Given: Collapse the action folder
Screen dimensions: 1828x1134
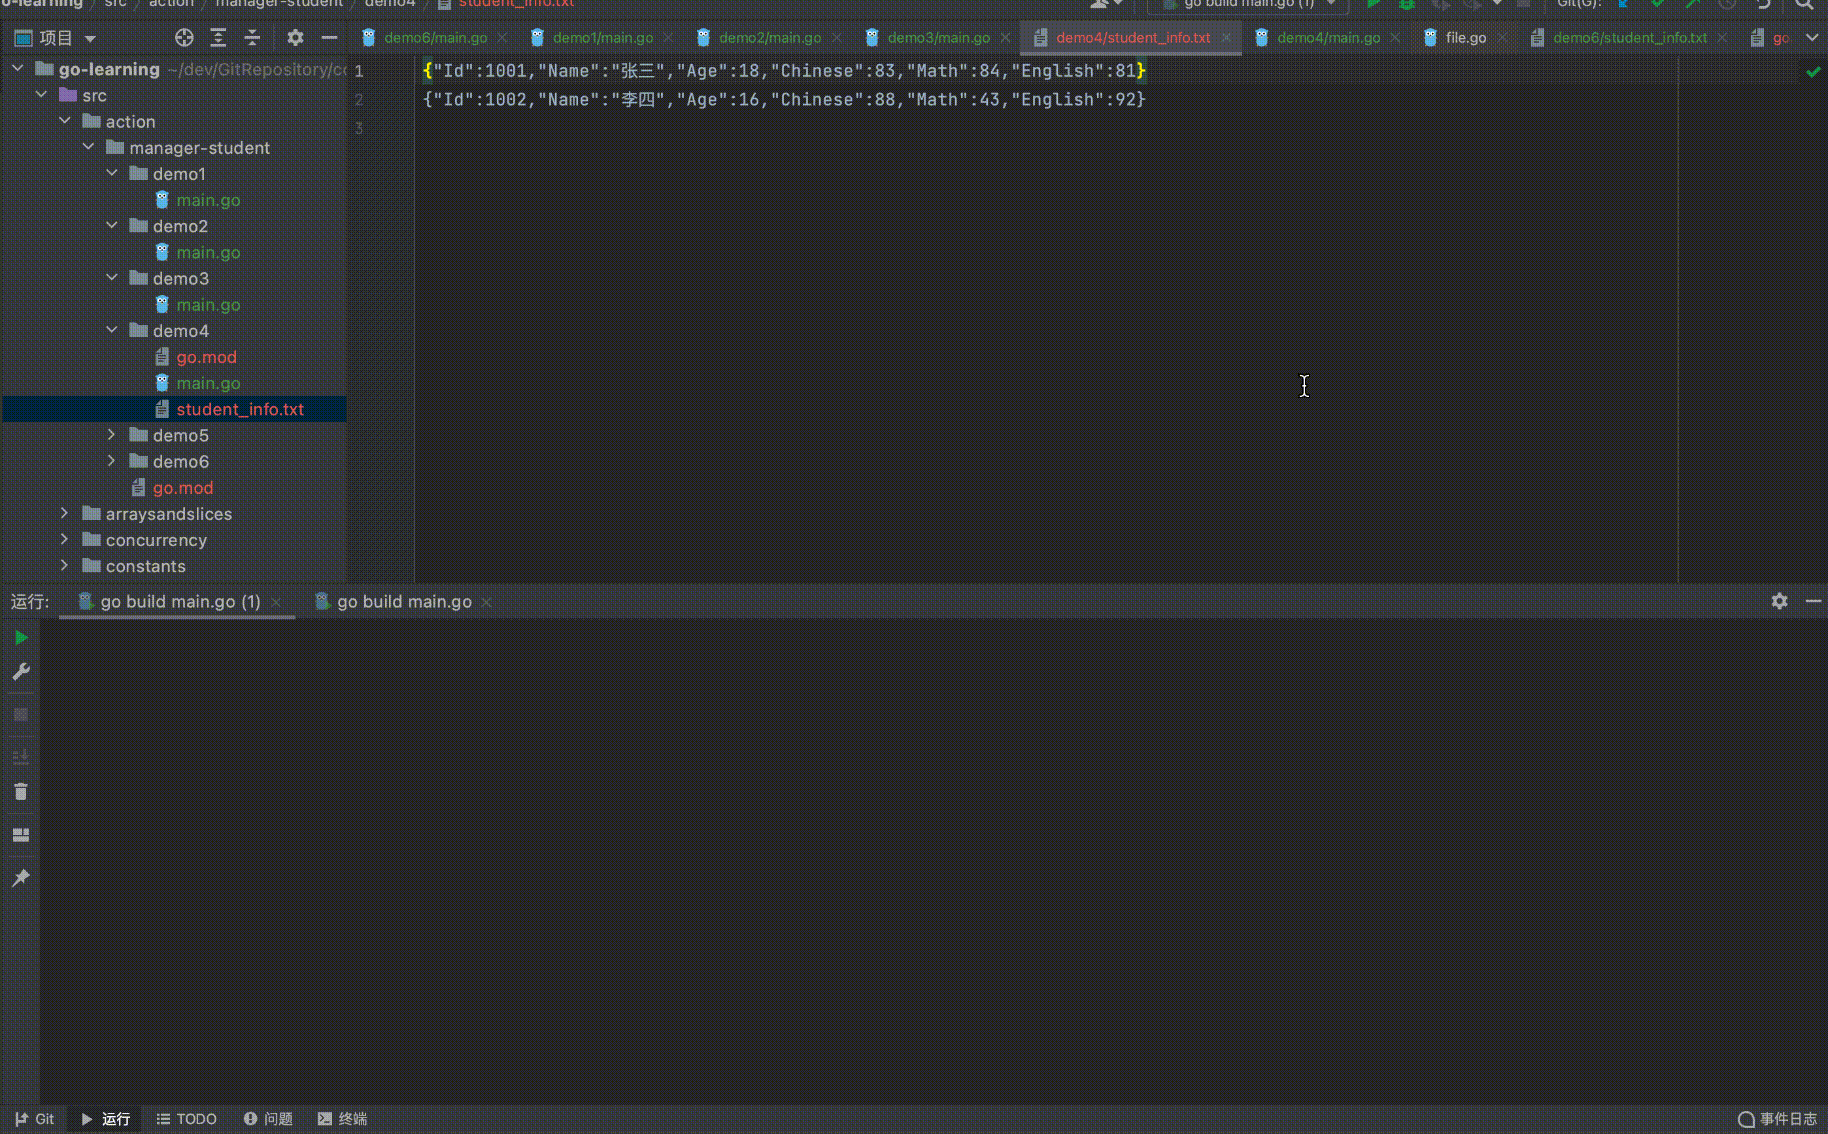Looking at the screenshot, I should click(65, 121).
